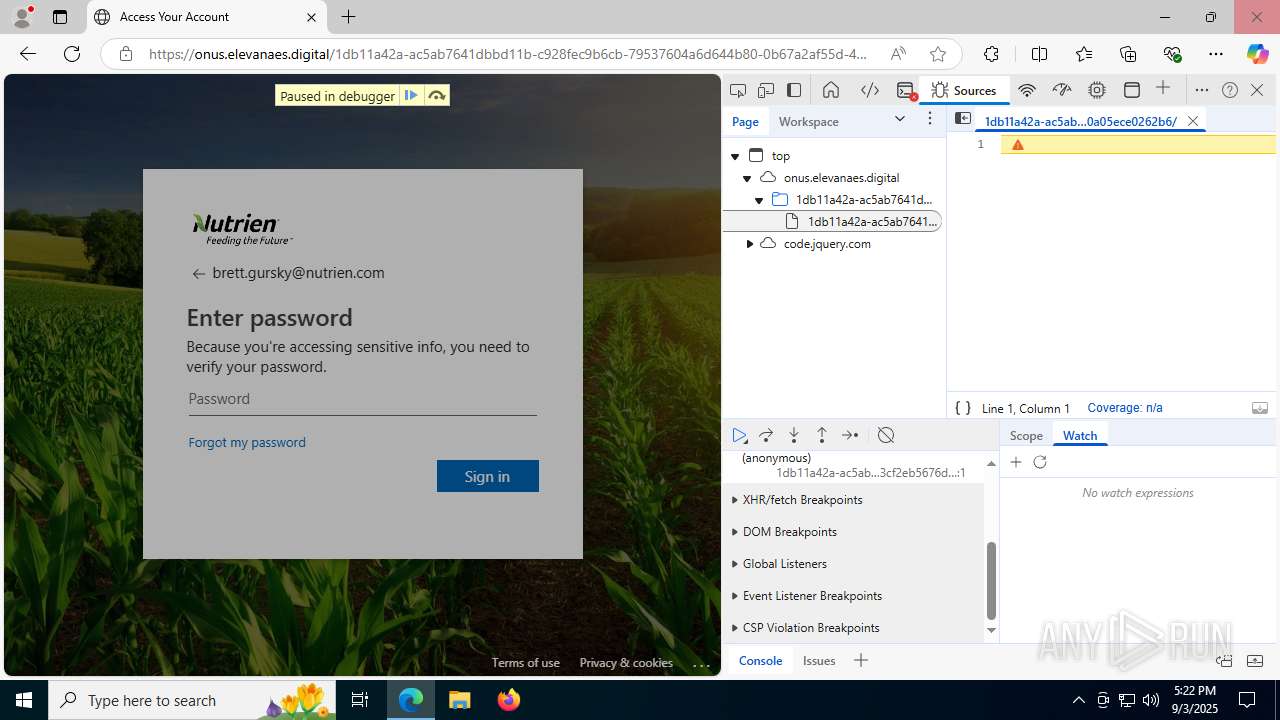This screenshot has height=720, width=1280.
Task: Step over from the Paused in debugger overlay
Action: pyautogui.click(x=437, y=96)
